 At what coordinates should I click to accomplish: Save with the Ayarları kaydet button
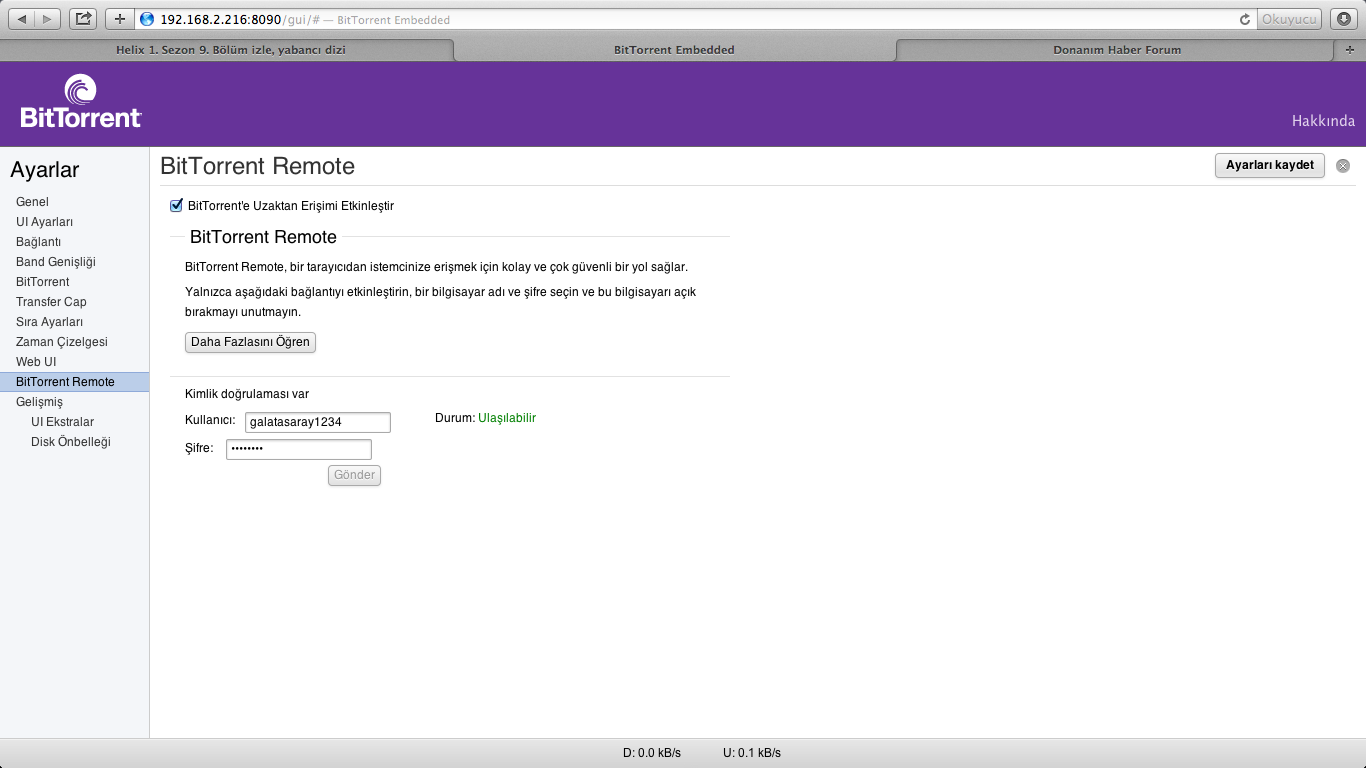coord(1270,165)
